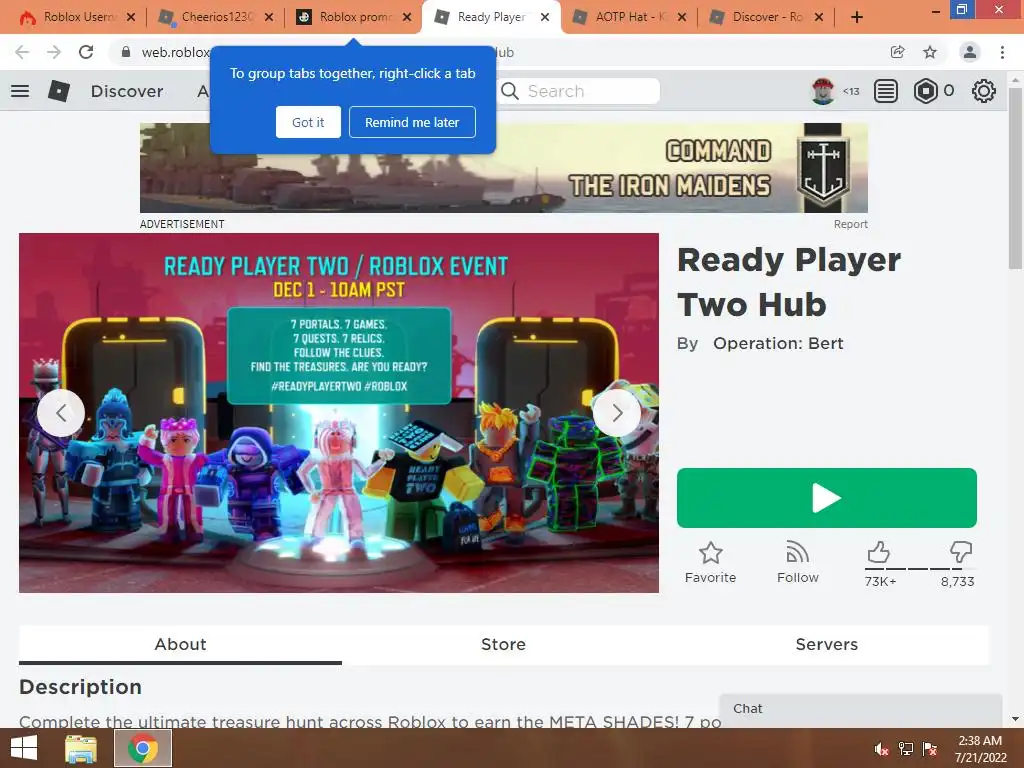
Task: Open the notifications feed icon
Action: [886, 91]
